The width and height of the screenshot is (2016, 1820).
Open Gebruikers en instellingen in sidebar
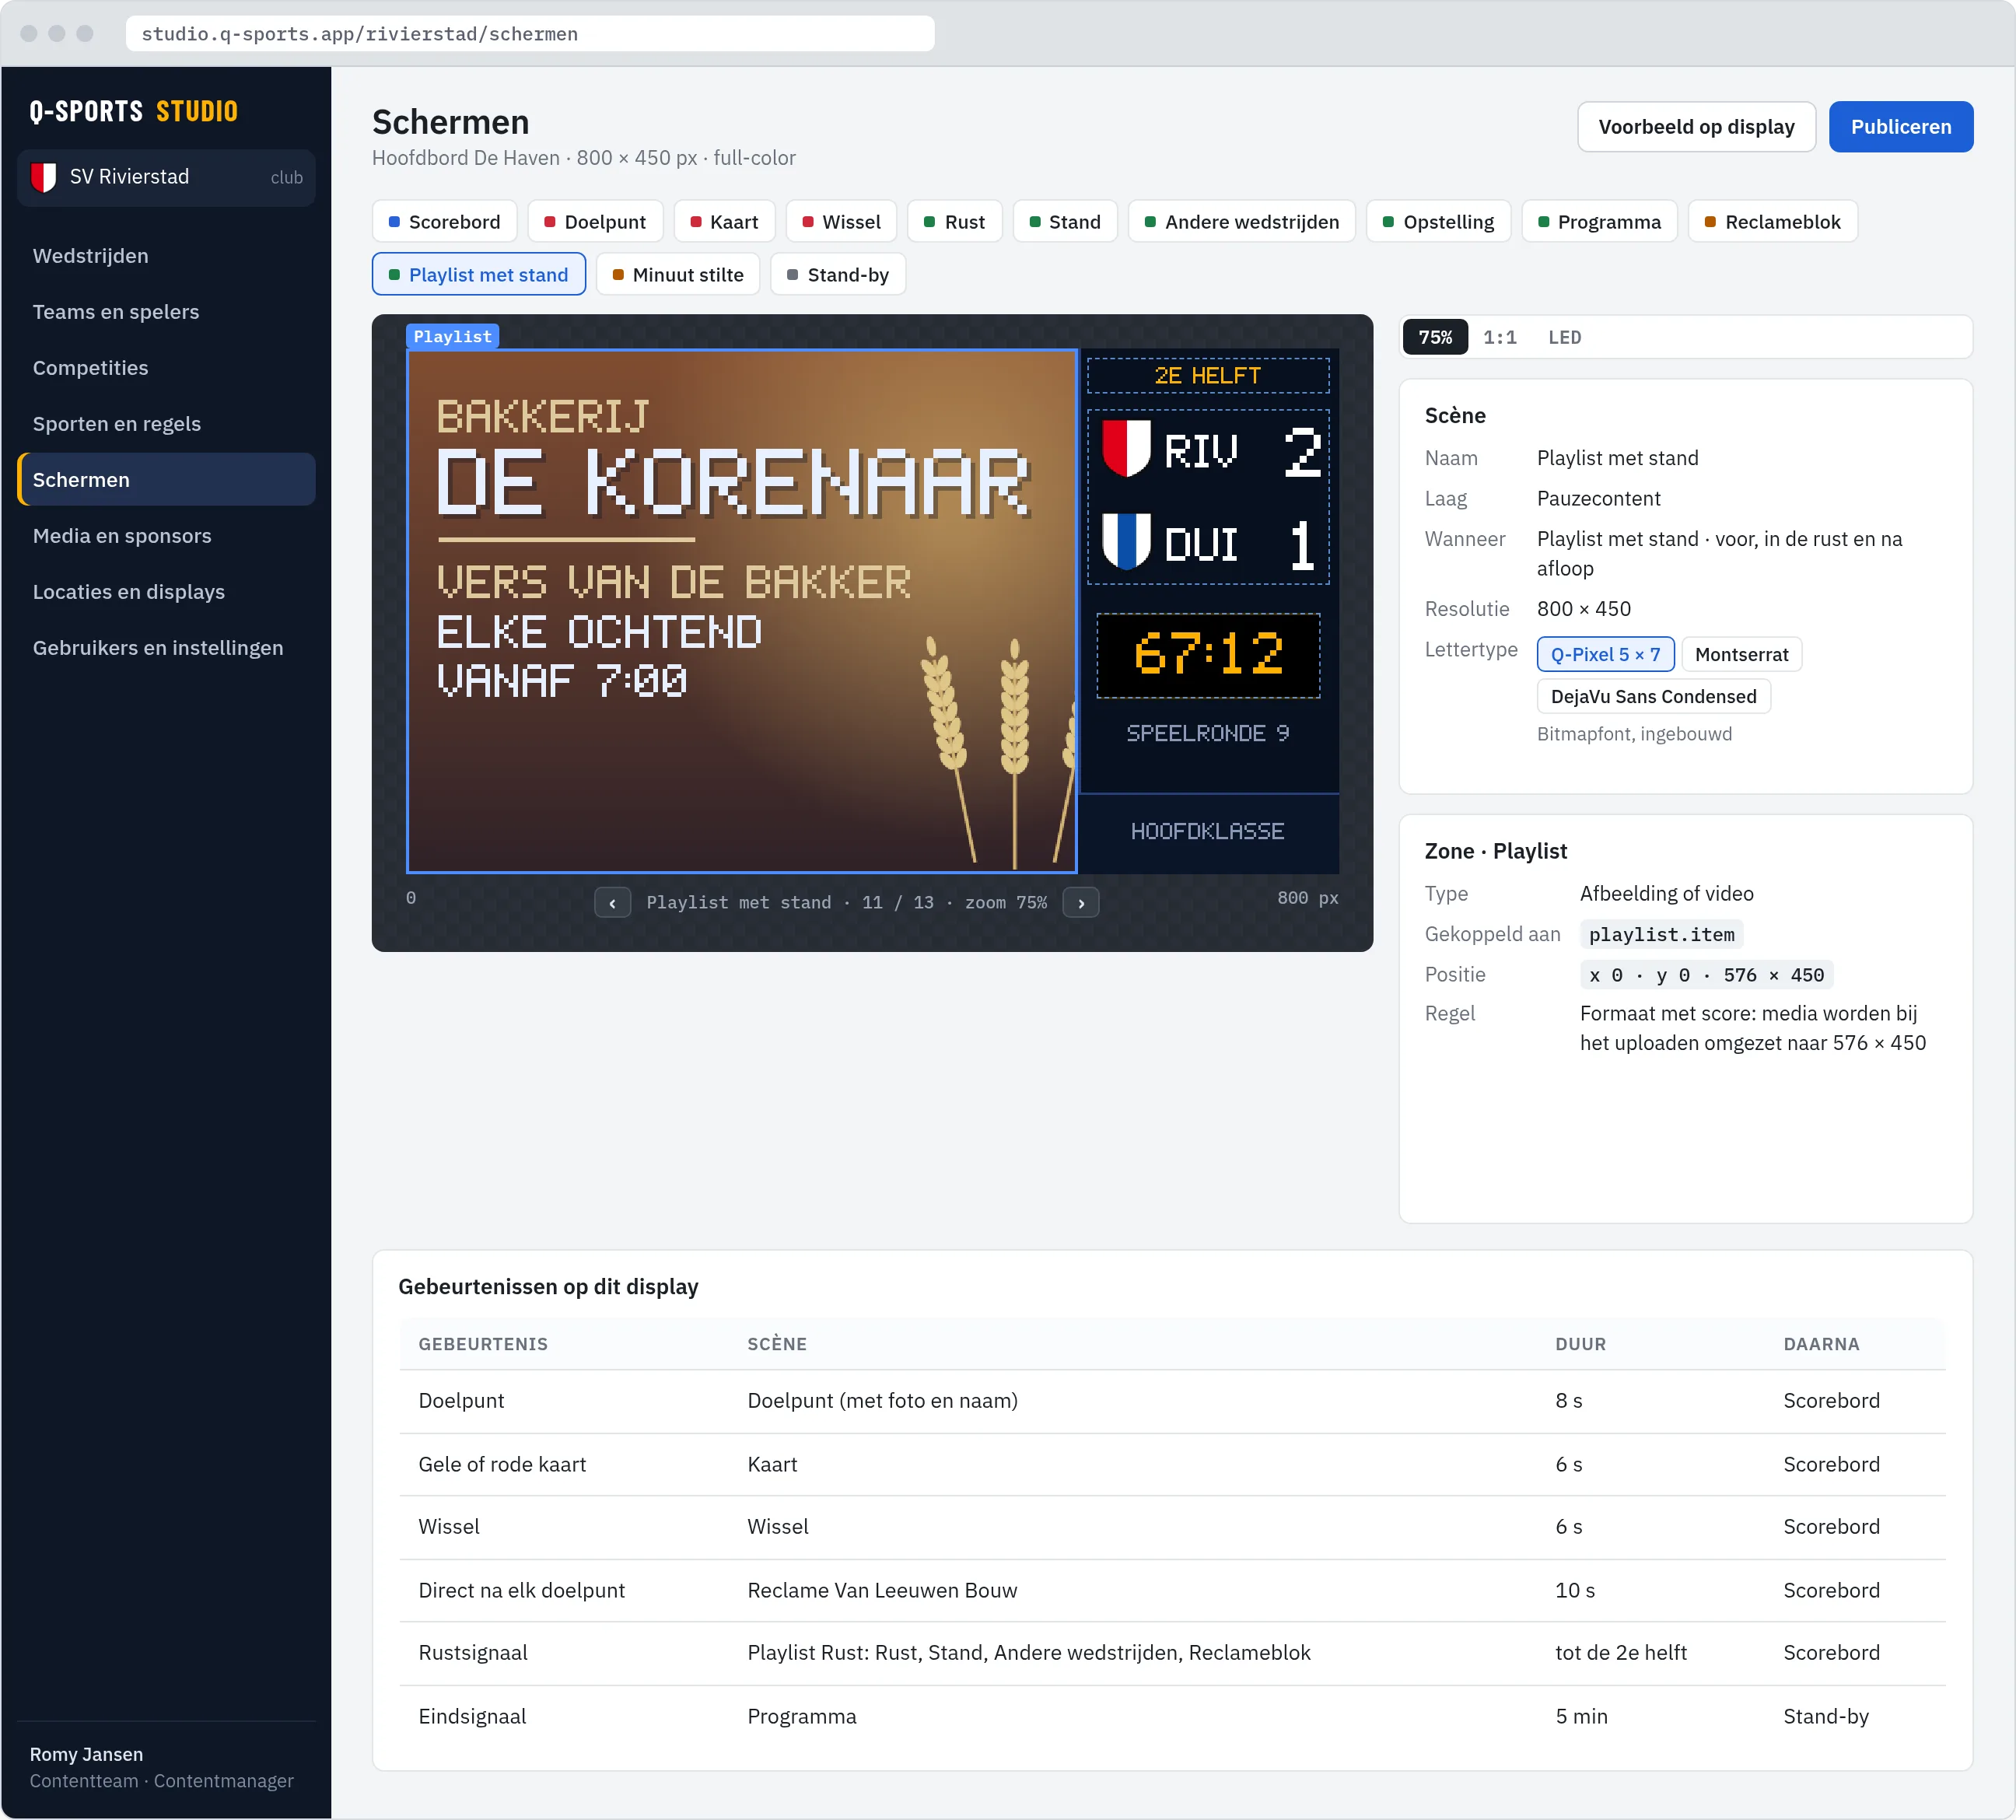166,648
